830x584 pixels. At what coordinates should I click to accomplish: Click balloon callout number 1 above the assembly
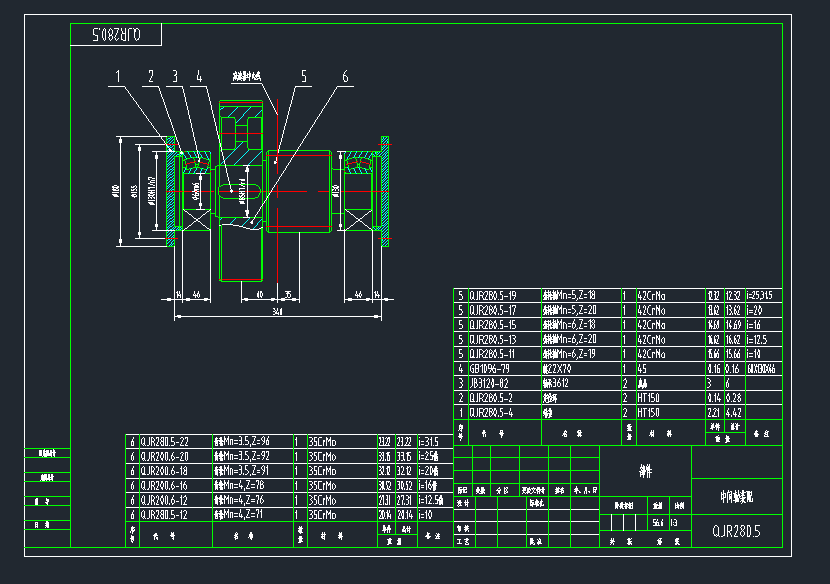pos(118,77)
